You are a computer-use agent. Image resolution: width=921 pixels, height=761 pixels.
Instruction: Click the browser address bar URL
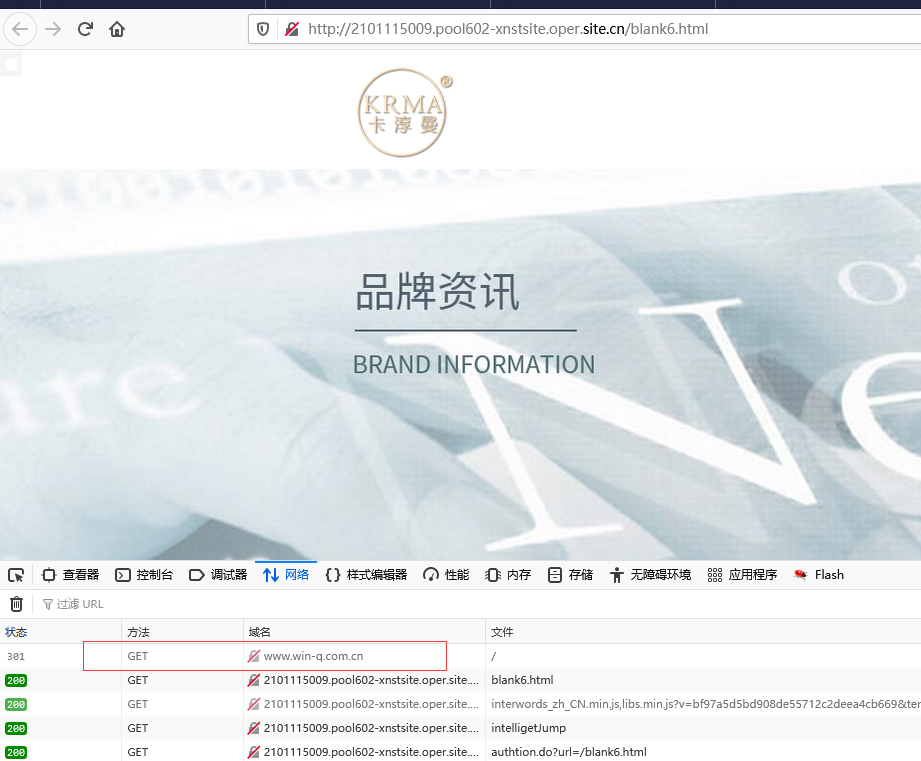[x=508, y=29]
